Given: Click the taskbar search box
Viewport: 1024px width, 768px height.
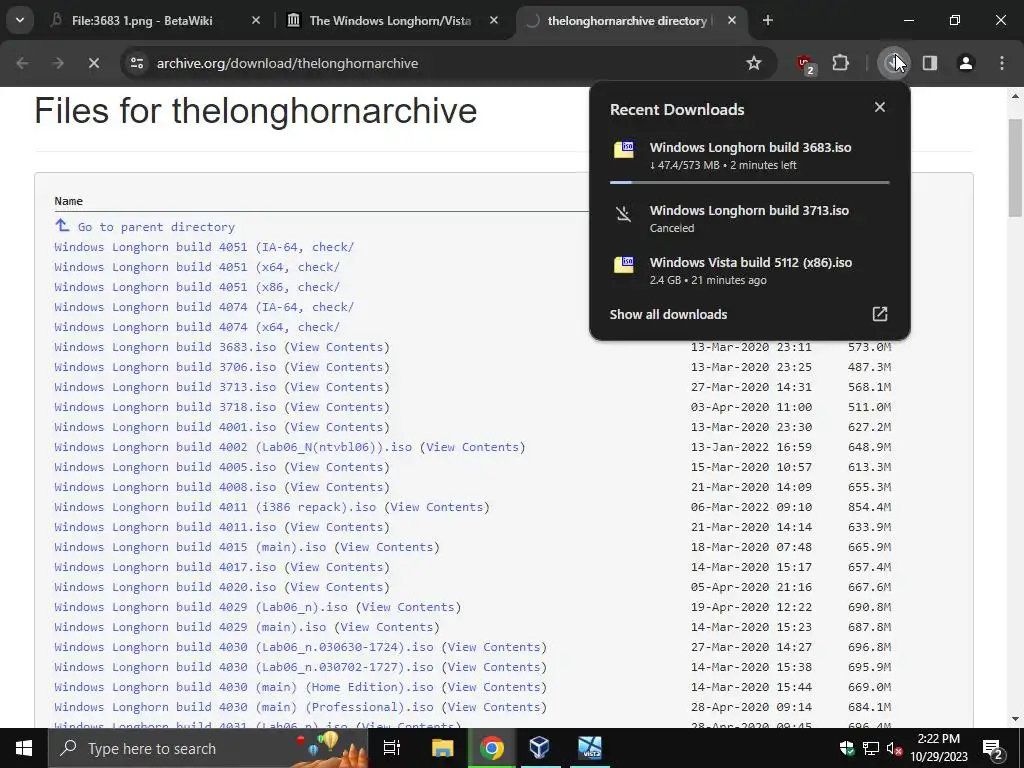Looking at the screenshot, I should [208, 748].
